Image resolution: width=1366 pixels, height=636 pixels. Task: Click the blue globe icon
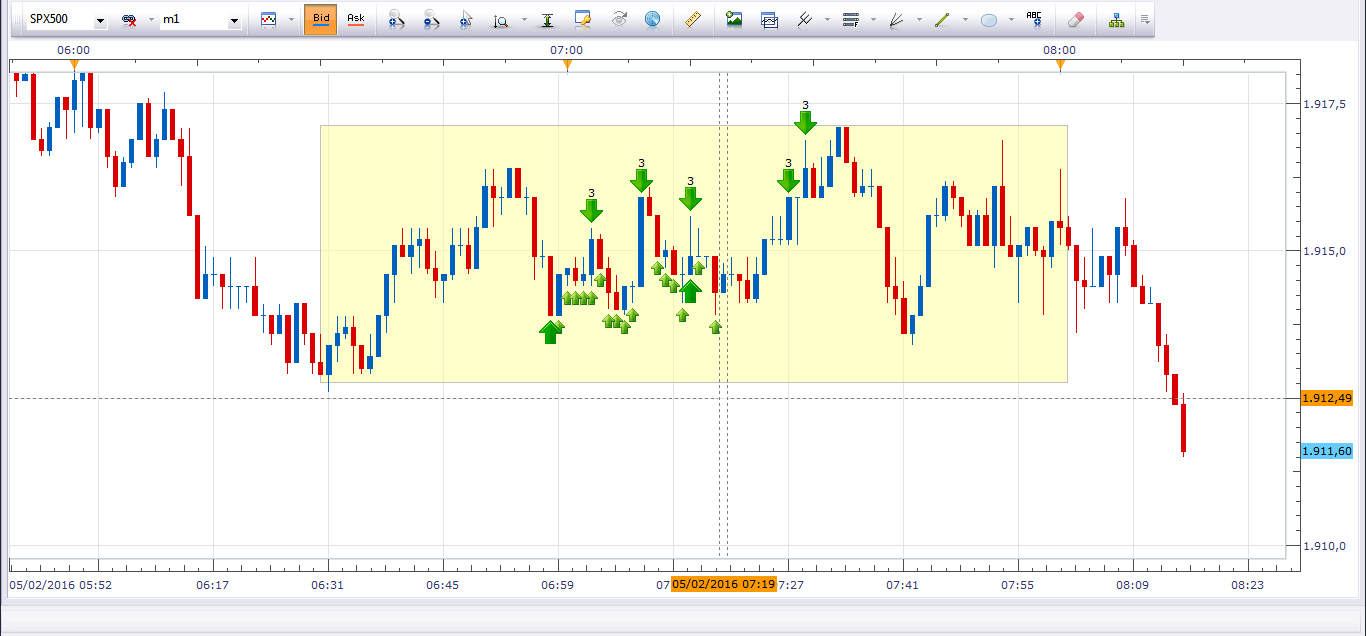652,19
